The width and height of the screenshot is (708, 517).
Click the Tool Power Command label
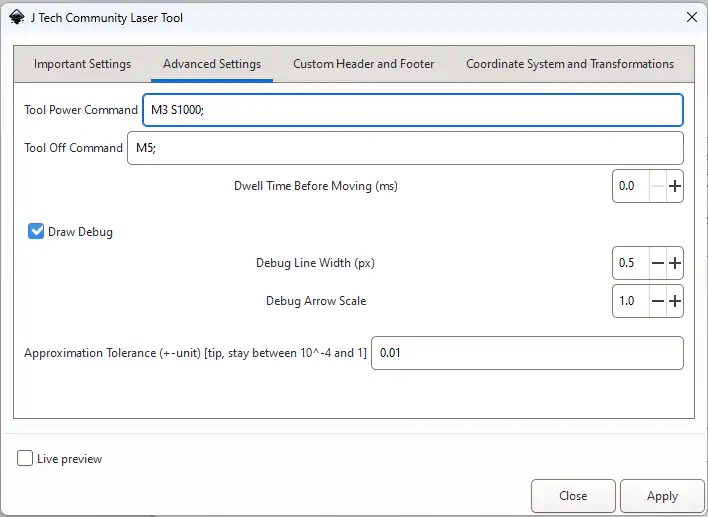coord(81,110)
